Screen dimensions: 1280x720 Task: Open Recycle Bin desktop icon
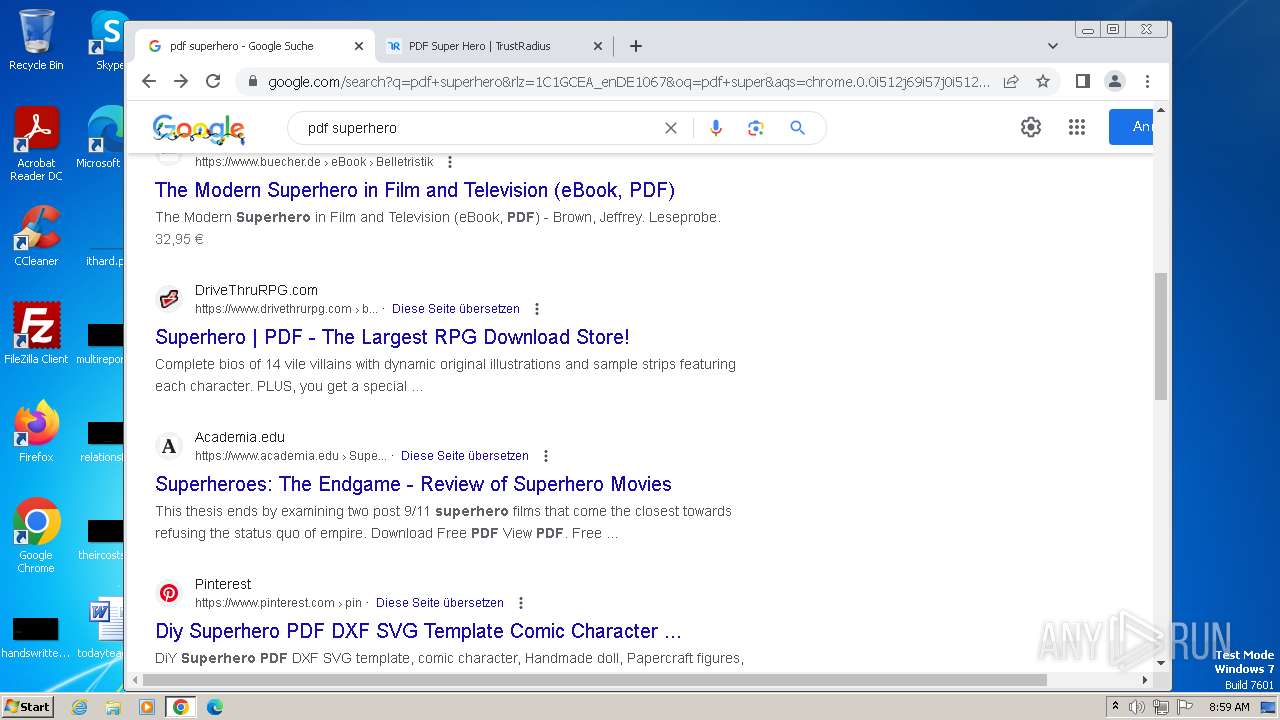click(x=36, y=40)
